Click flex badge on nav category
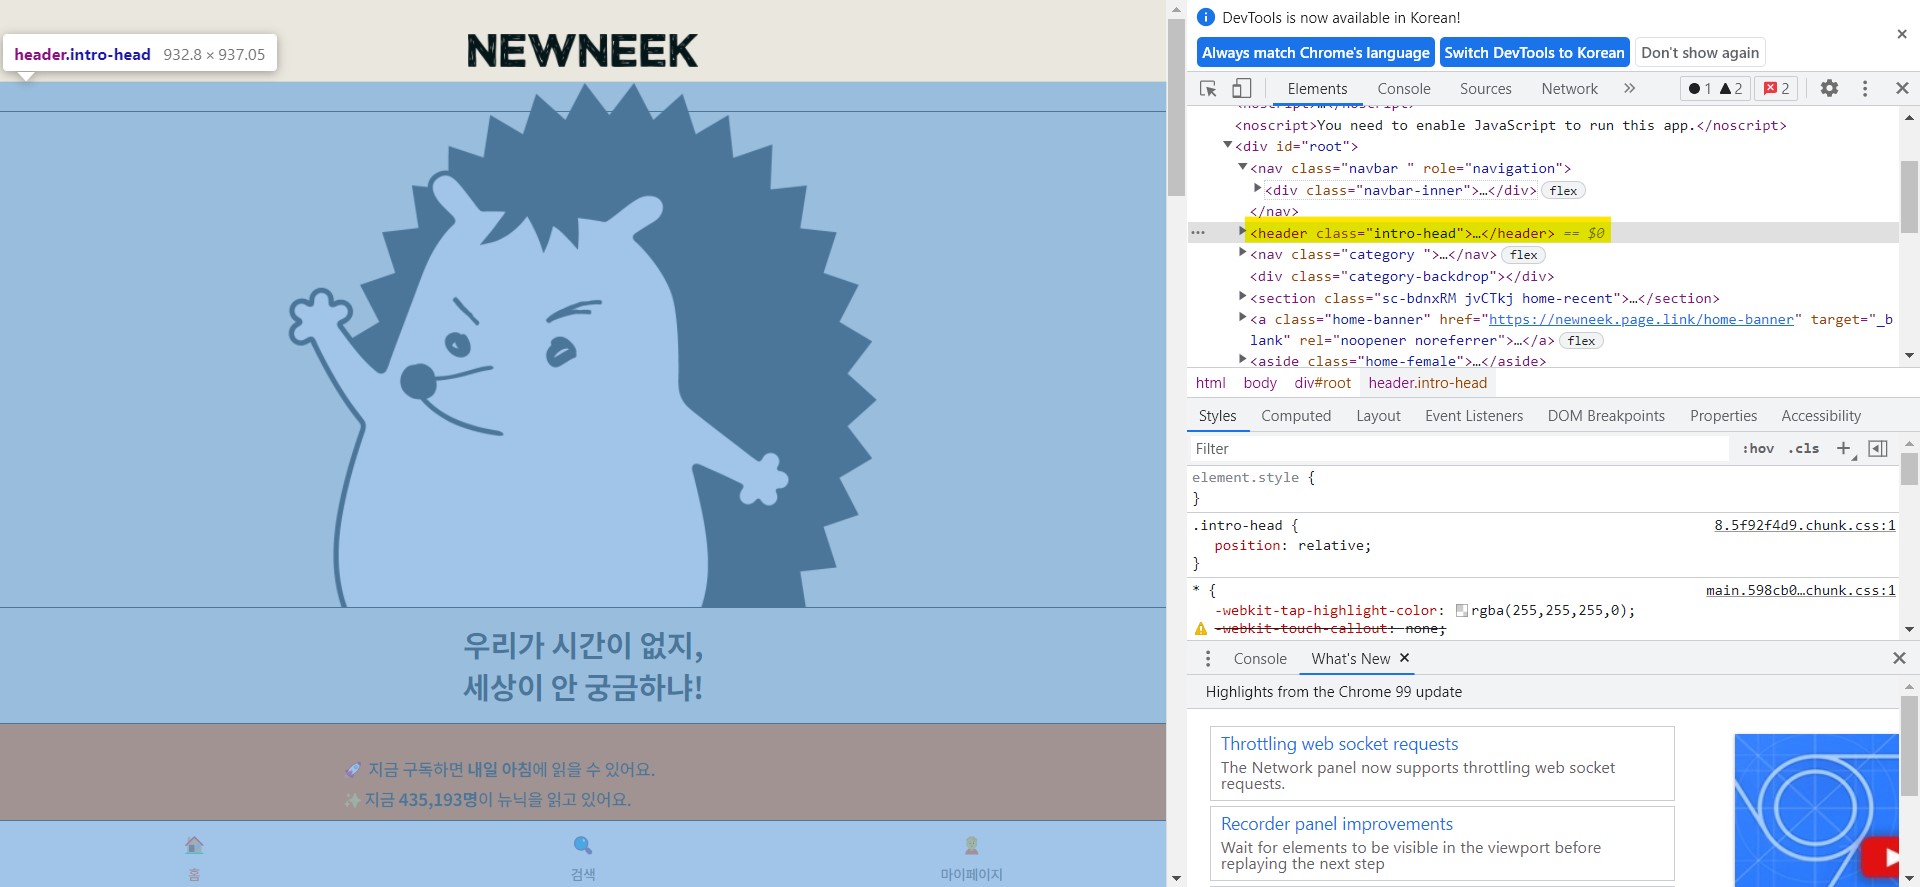This screenshot has height=887, width=1920. click(x=1524, y=255)
